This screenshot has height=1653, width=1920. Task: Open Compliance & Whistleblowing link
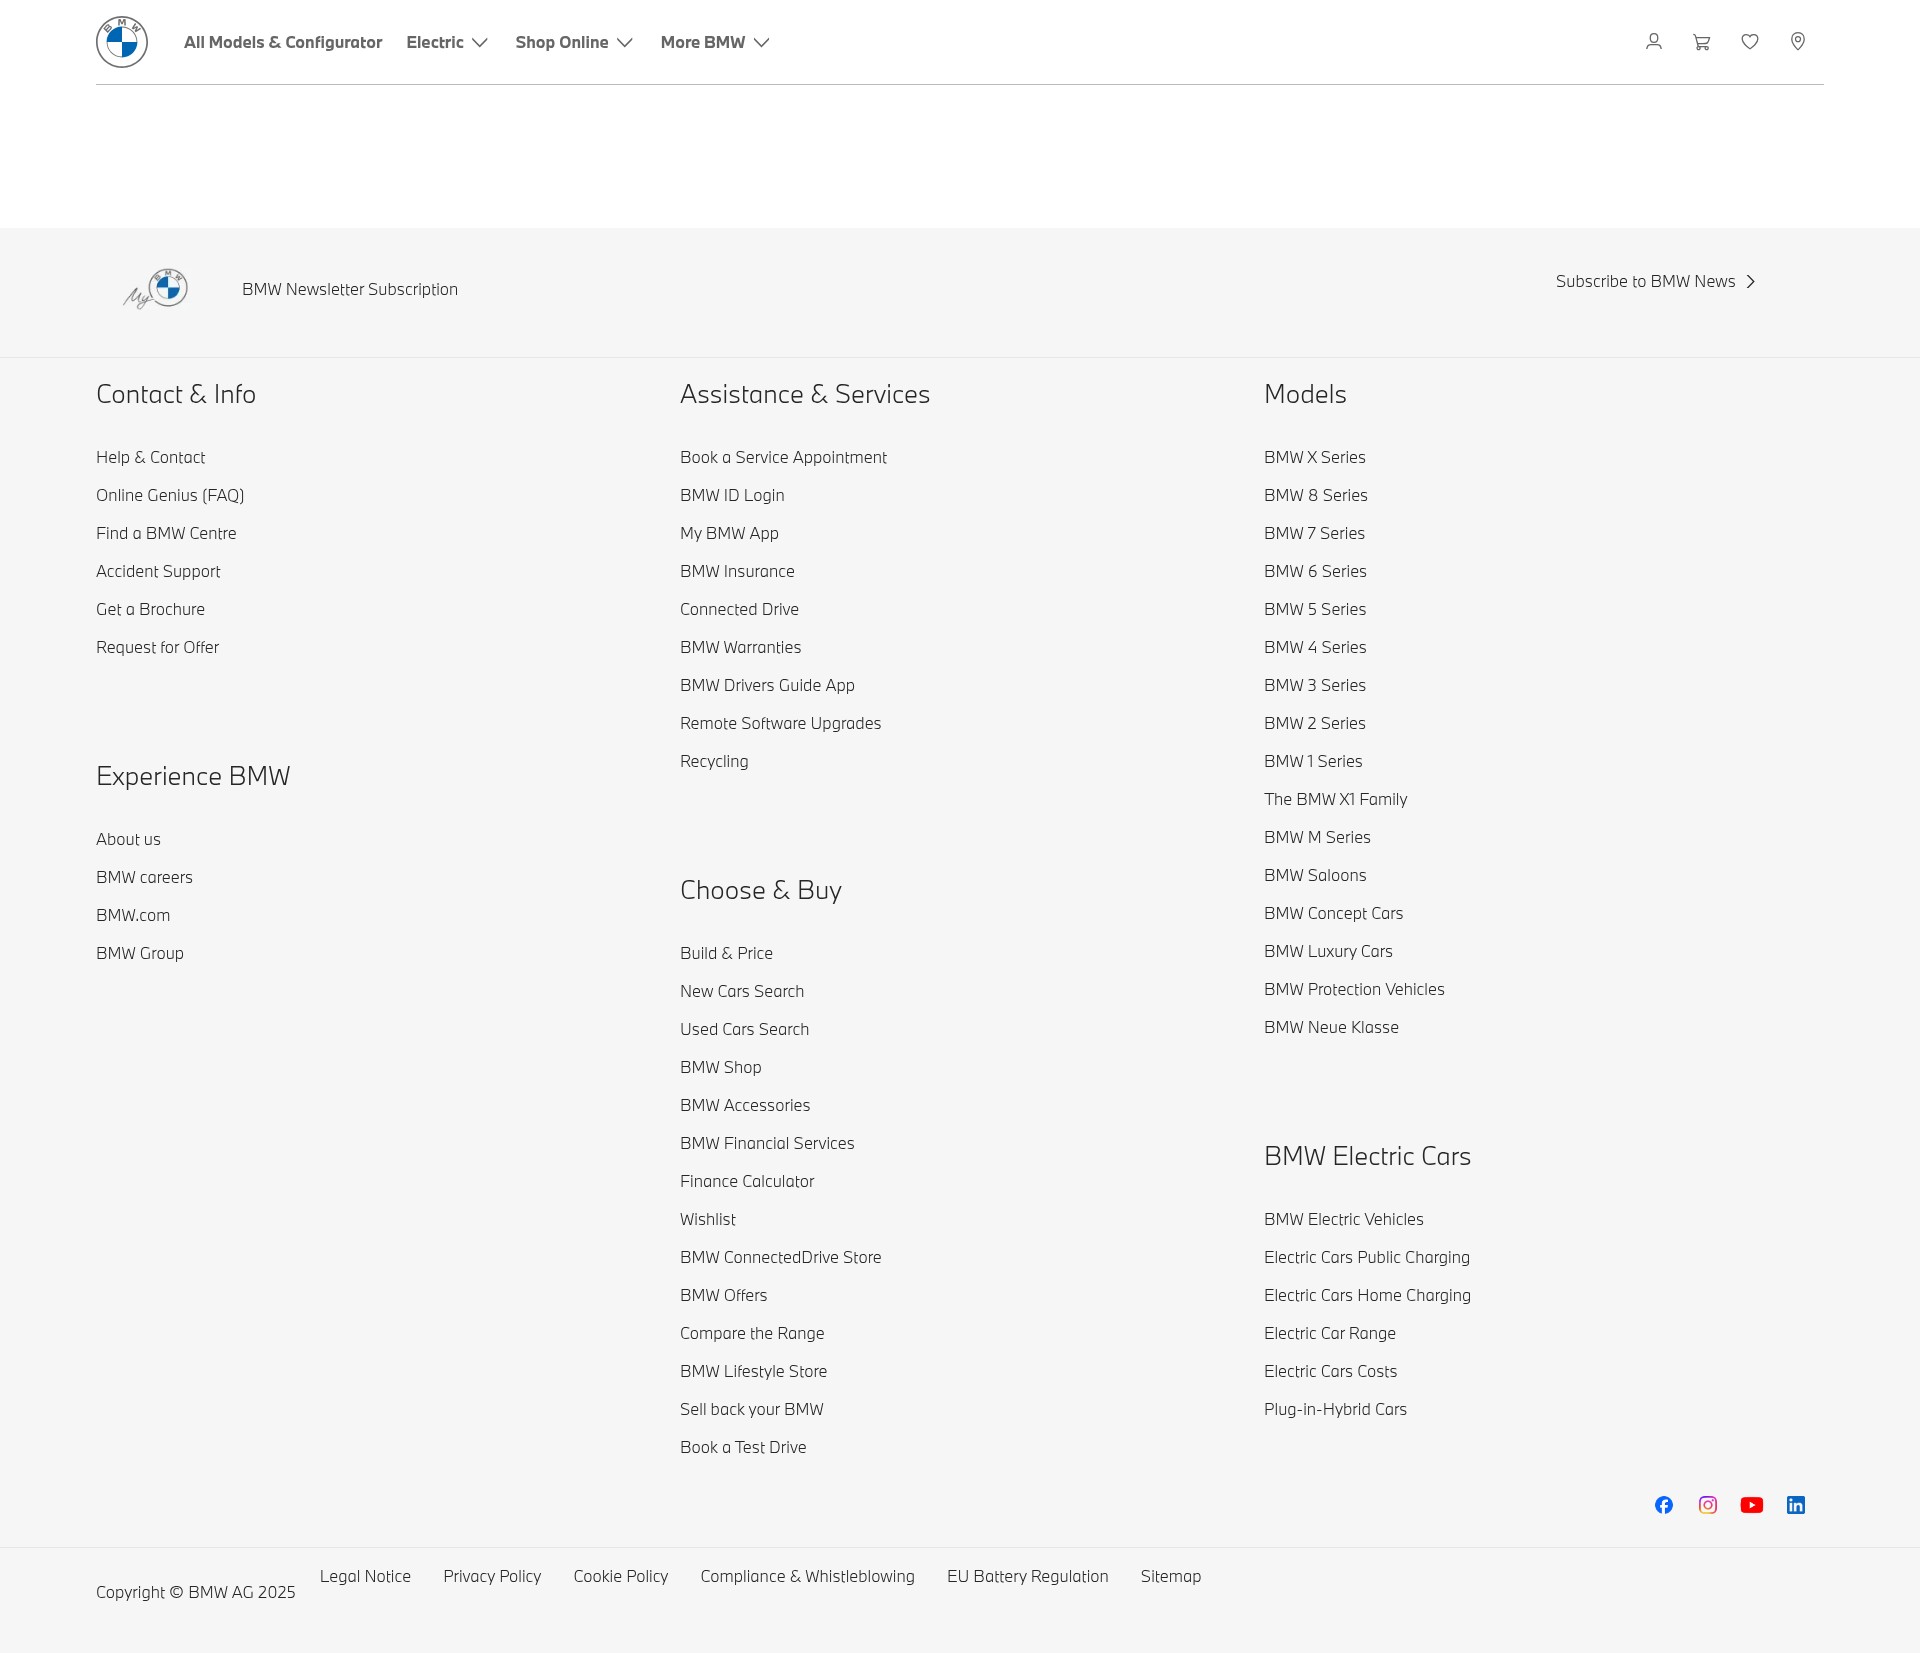tap(807, 1576)
